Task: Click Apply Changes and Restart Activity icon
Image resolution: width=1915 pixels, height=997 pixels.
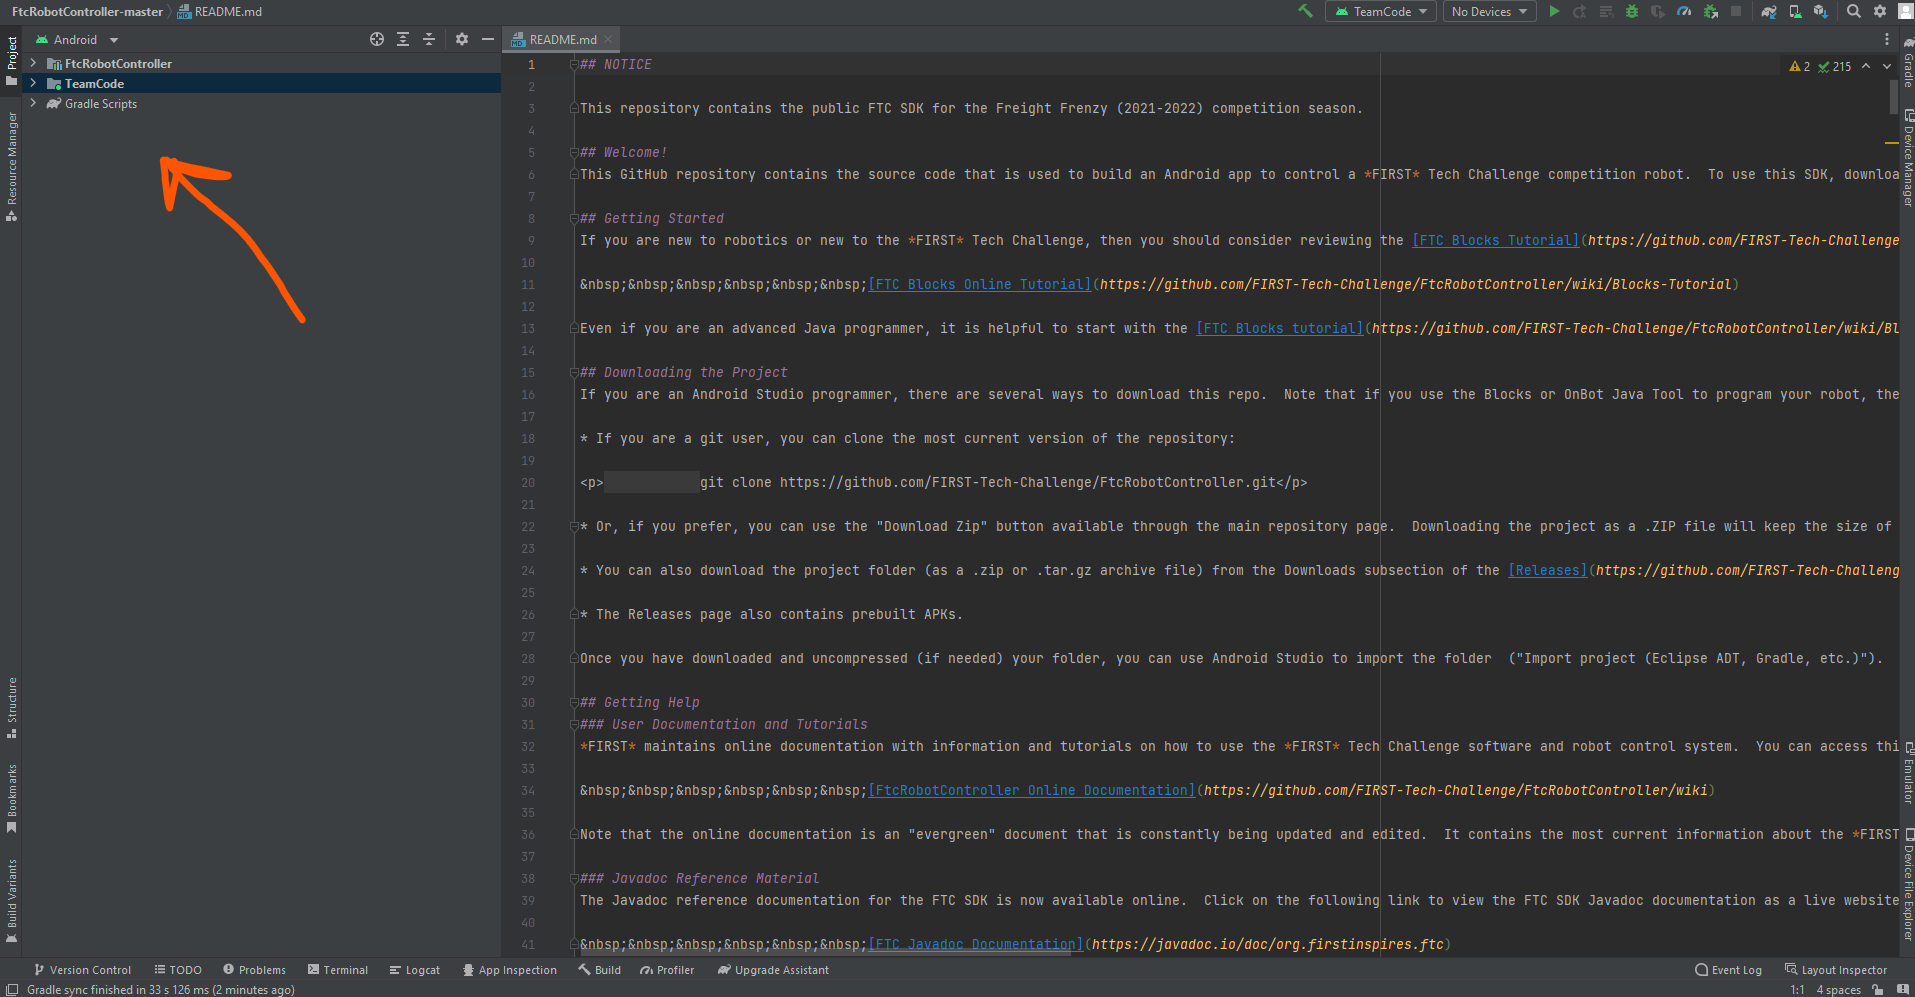Action: [x=1580, y=11]
